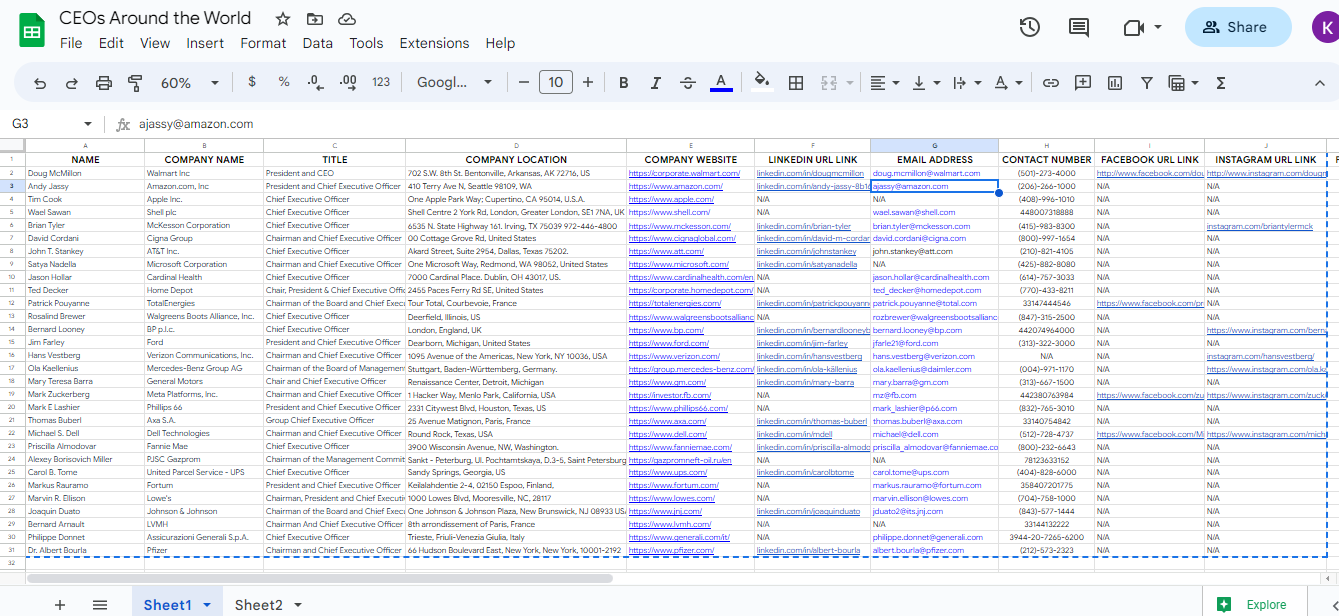1339x616 pixels.
Task: Format as percent
Action: click(284, 82)
